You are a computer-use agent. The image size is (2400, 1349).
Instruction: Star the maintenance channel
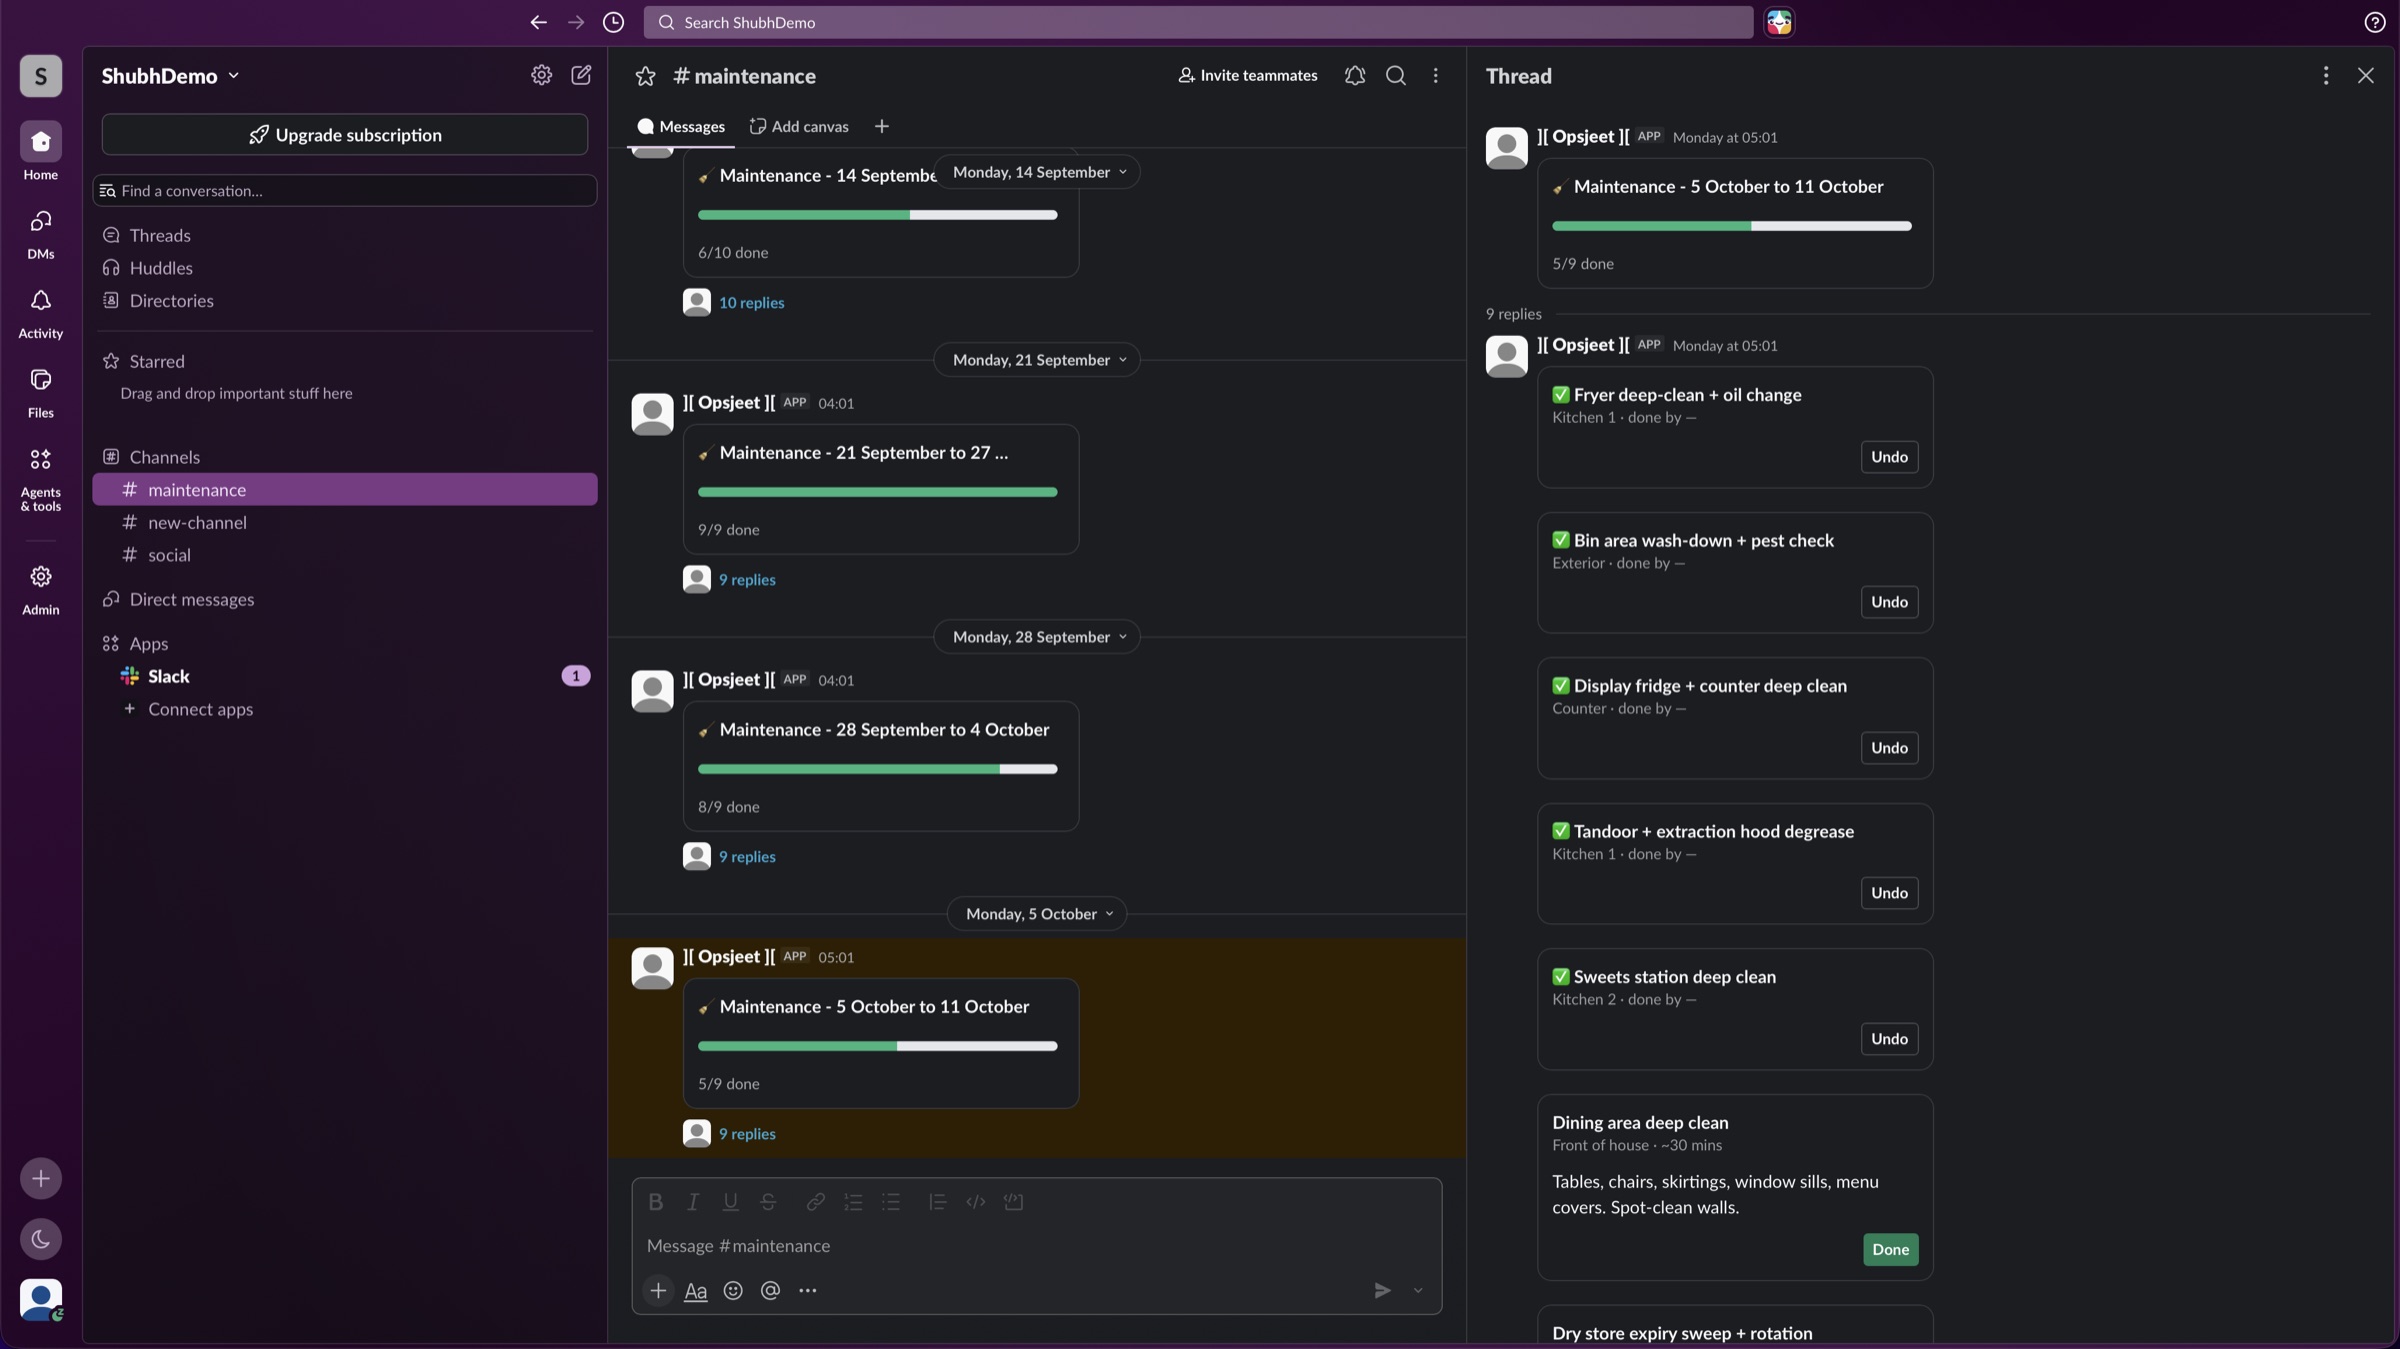pyautogui.click(x=645, y=76)
